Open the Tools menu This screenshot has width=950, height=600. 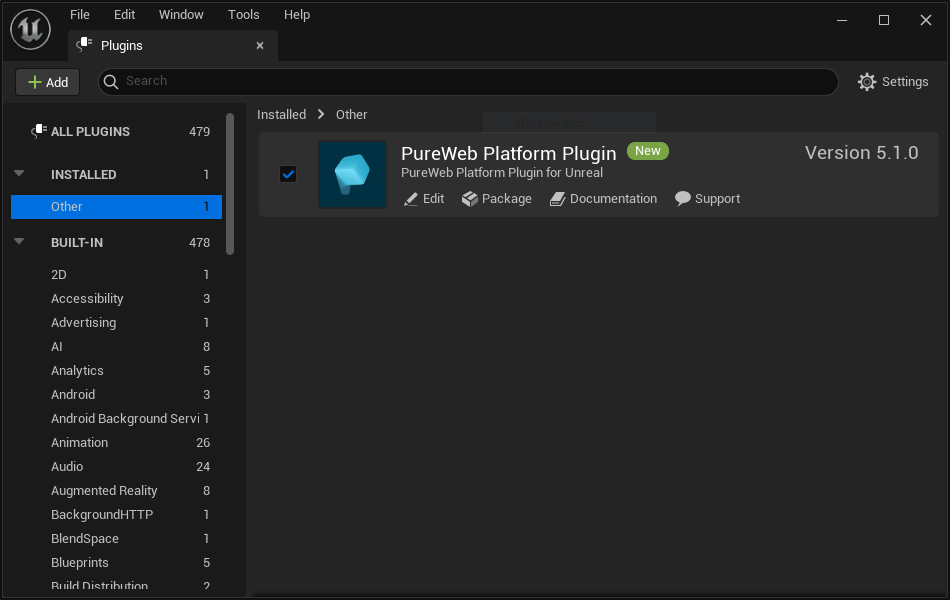tap(244, 15)
